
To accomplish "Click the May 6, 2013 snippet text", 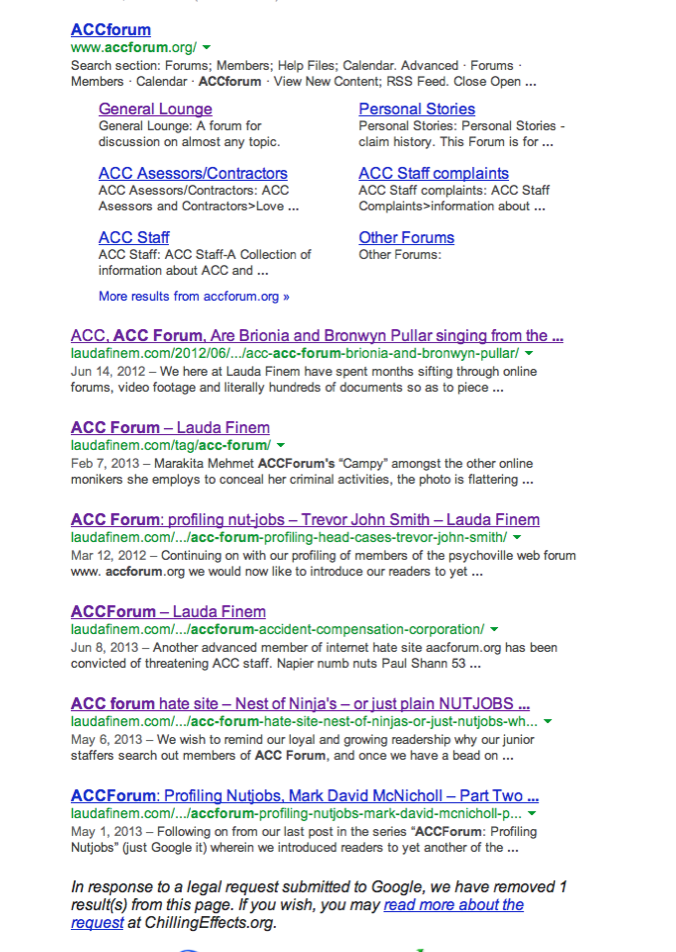I will [x=302, y=748].
